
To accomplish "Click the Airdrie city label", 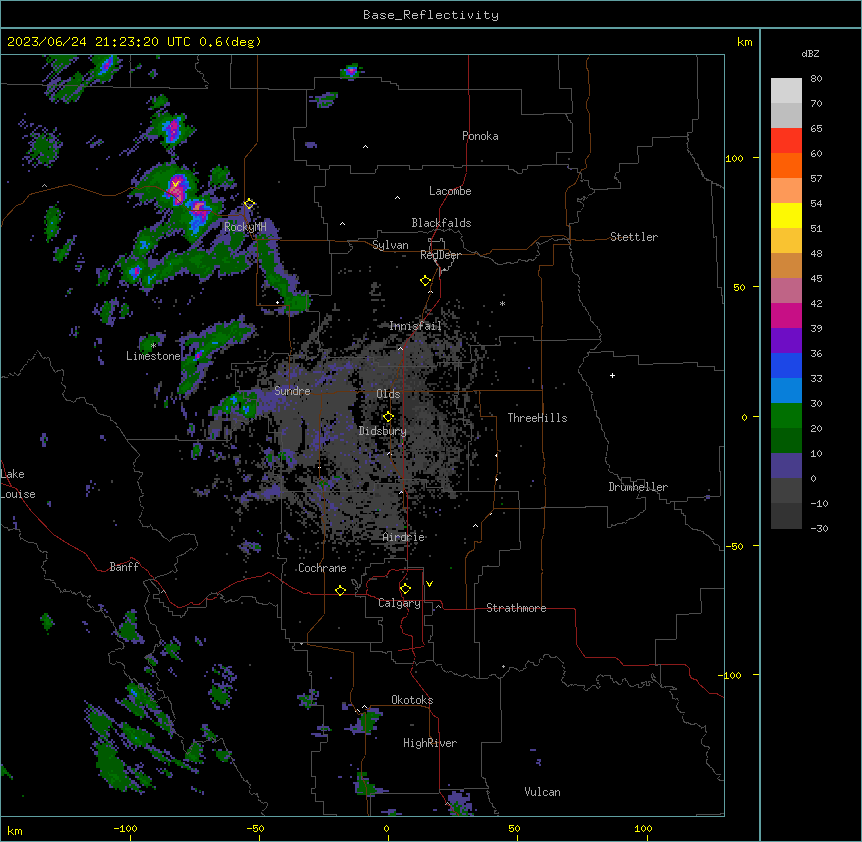I will click(x=404, y=537).
